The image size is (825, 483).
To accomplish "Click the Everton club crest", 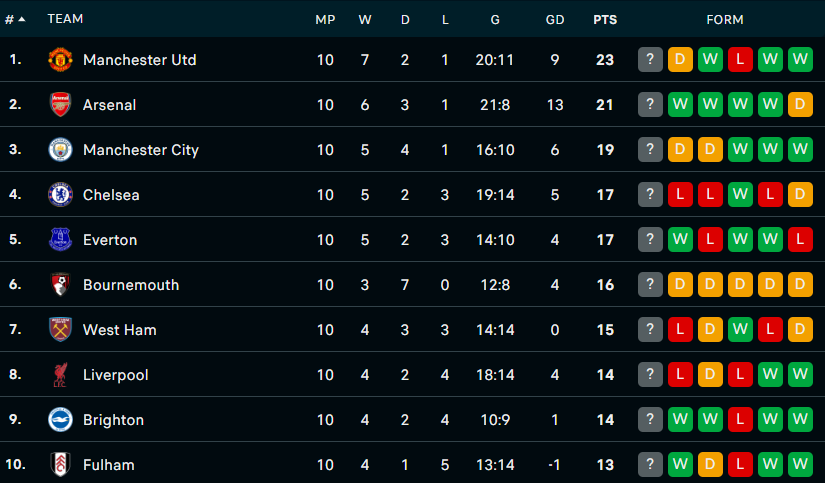I will click(61, 240).
